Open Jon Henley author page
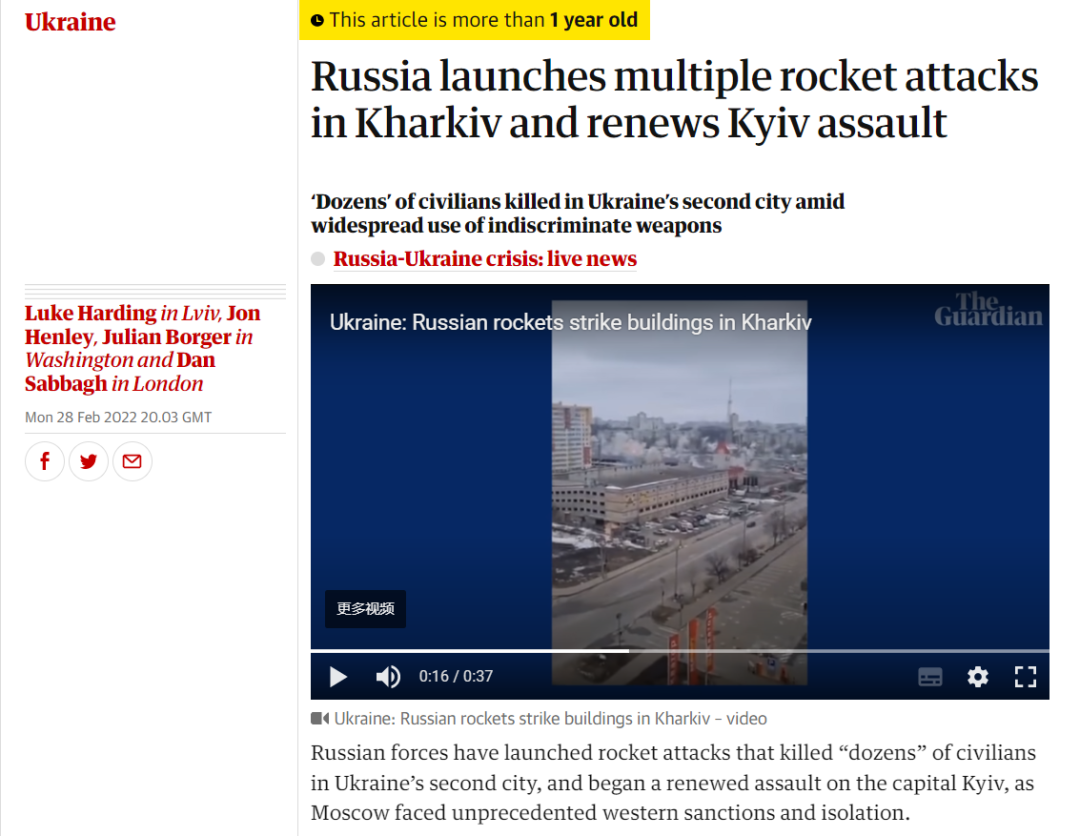Screen dimensions: 1080x836 pos(143,325)
